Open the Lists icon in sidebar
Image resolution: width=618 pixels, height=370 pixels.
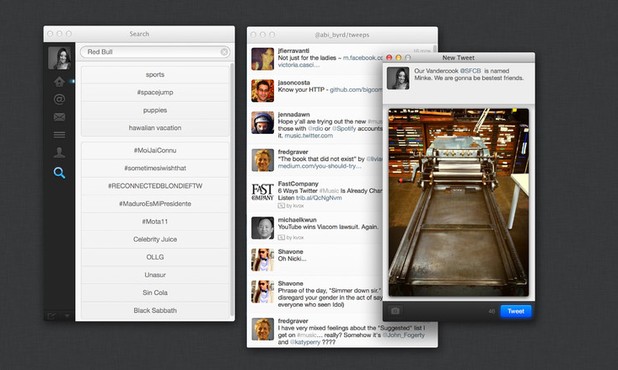coord(59,135)
